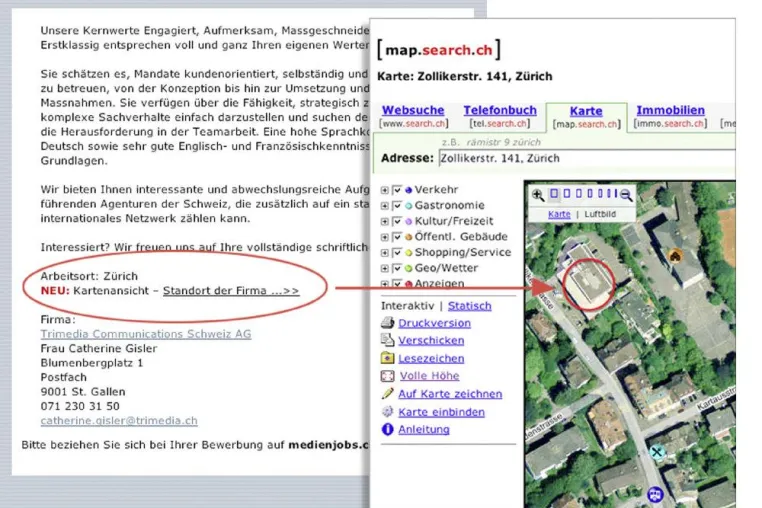Click the blue info icon for Anleitung
The width and height of the screenshot is (762, 508).
pyautogui.click(x=387, y=429)
